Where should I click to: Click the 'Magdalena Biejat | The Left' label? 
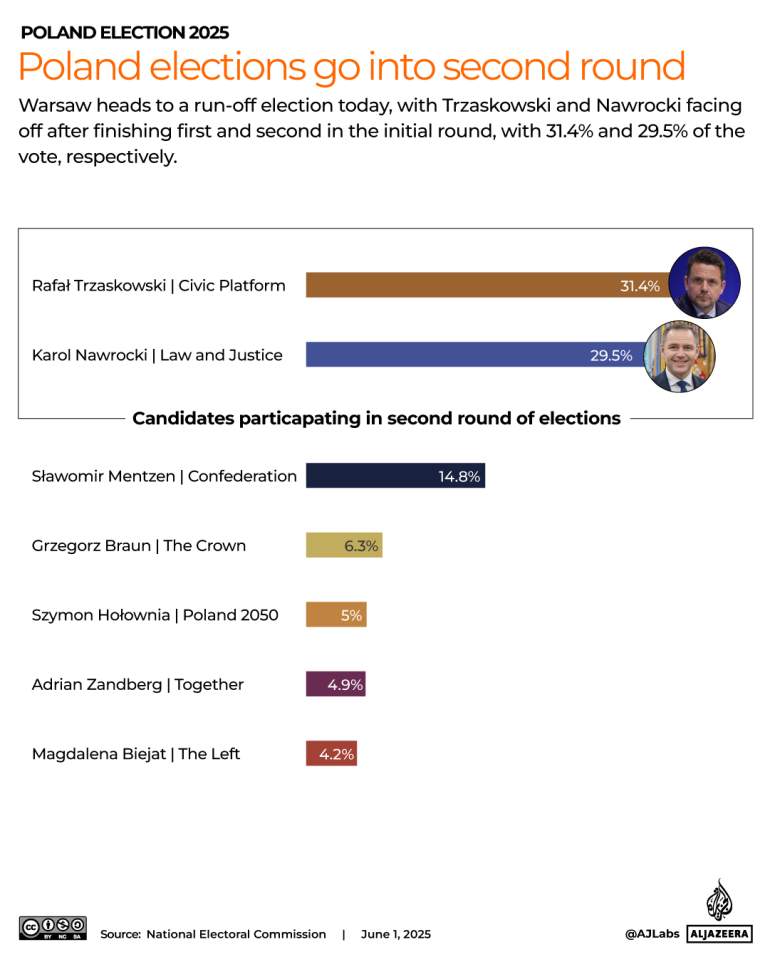coord(136,754)
